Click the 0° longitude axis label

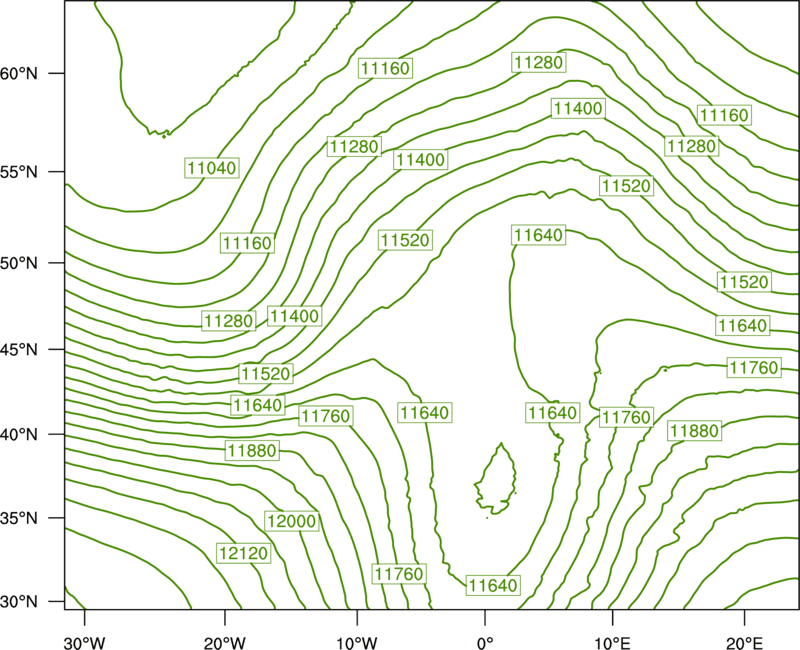point(485,643)
